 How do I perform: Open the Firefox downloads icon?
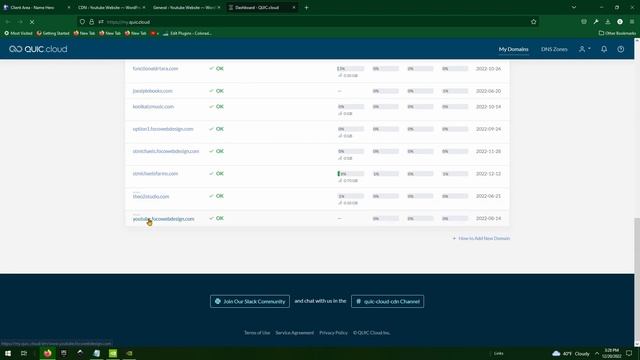608,22
